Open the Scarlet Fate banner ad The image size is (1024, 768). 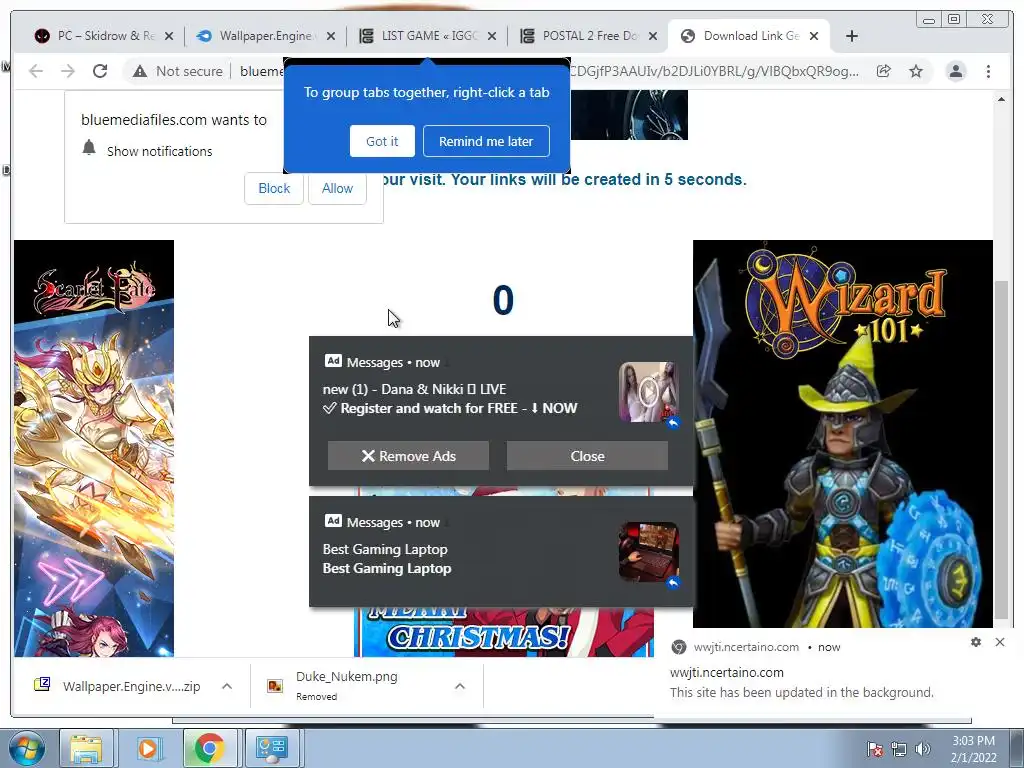[94, 448]
